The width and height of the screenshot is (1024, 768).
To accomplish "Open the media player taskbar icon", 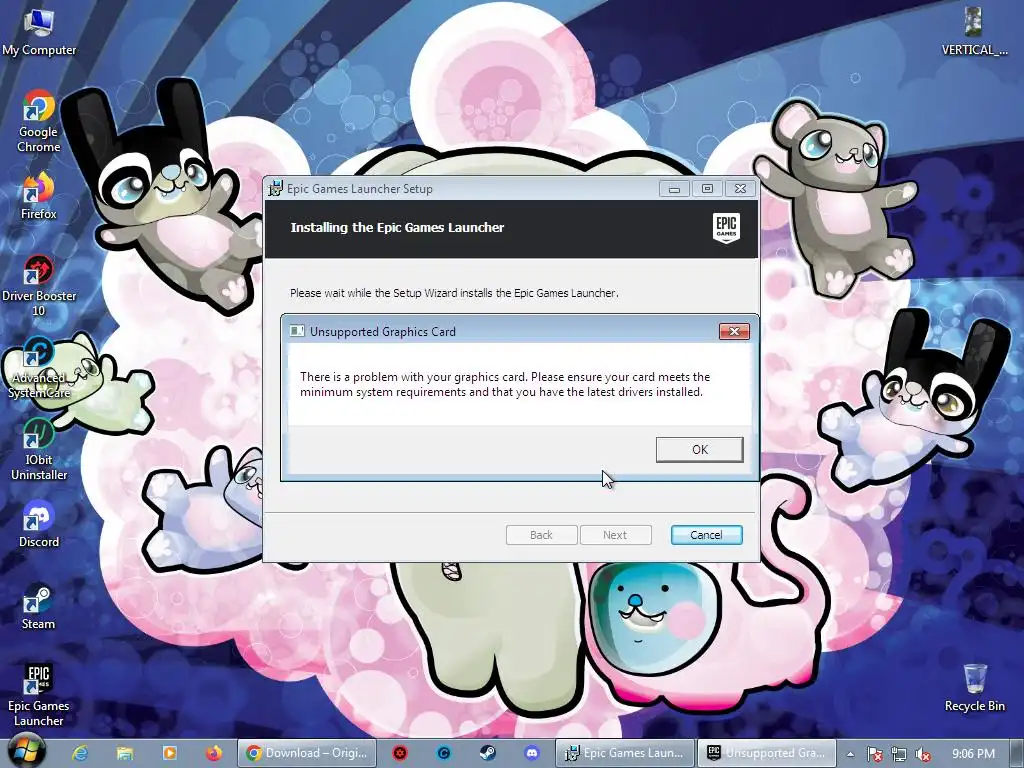I will [x=169, y=753].
